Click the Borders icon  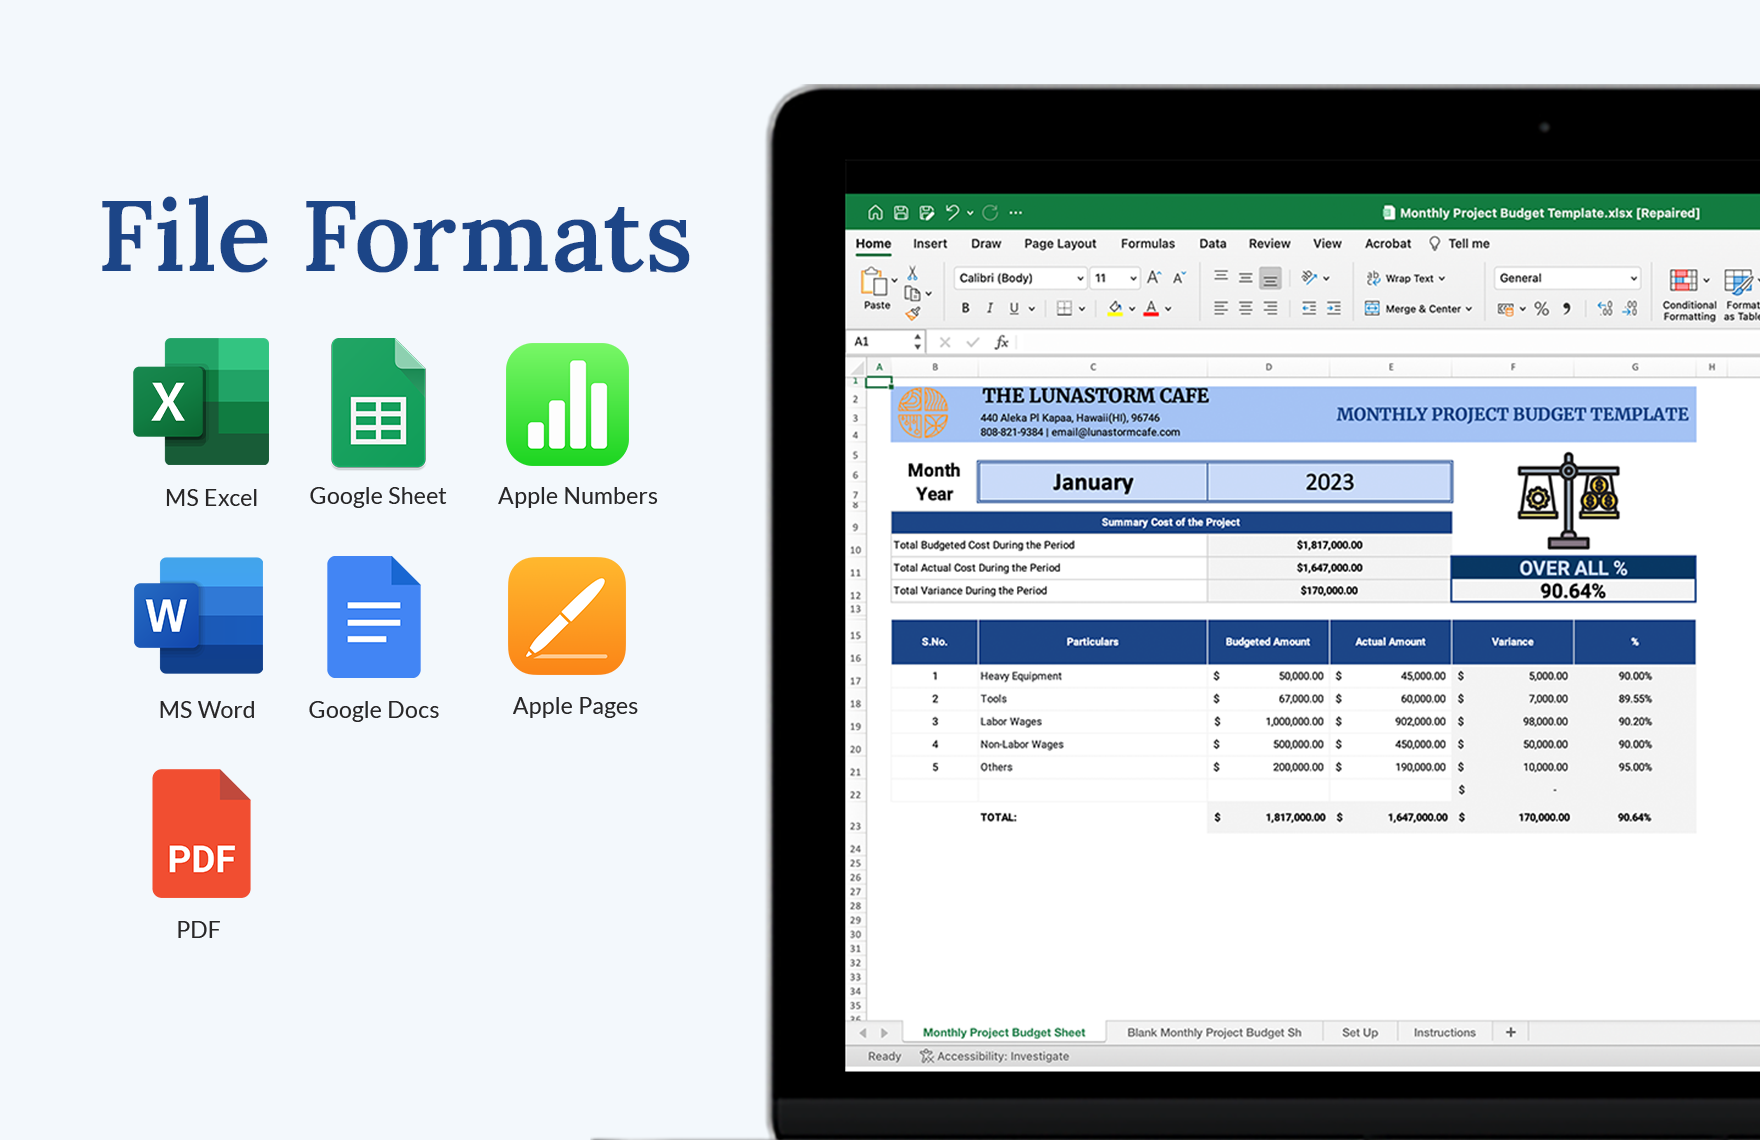click(x=1065, y=308)
